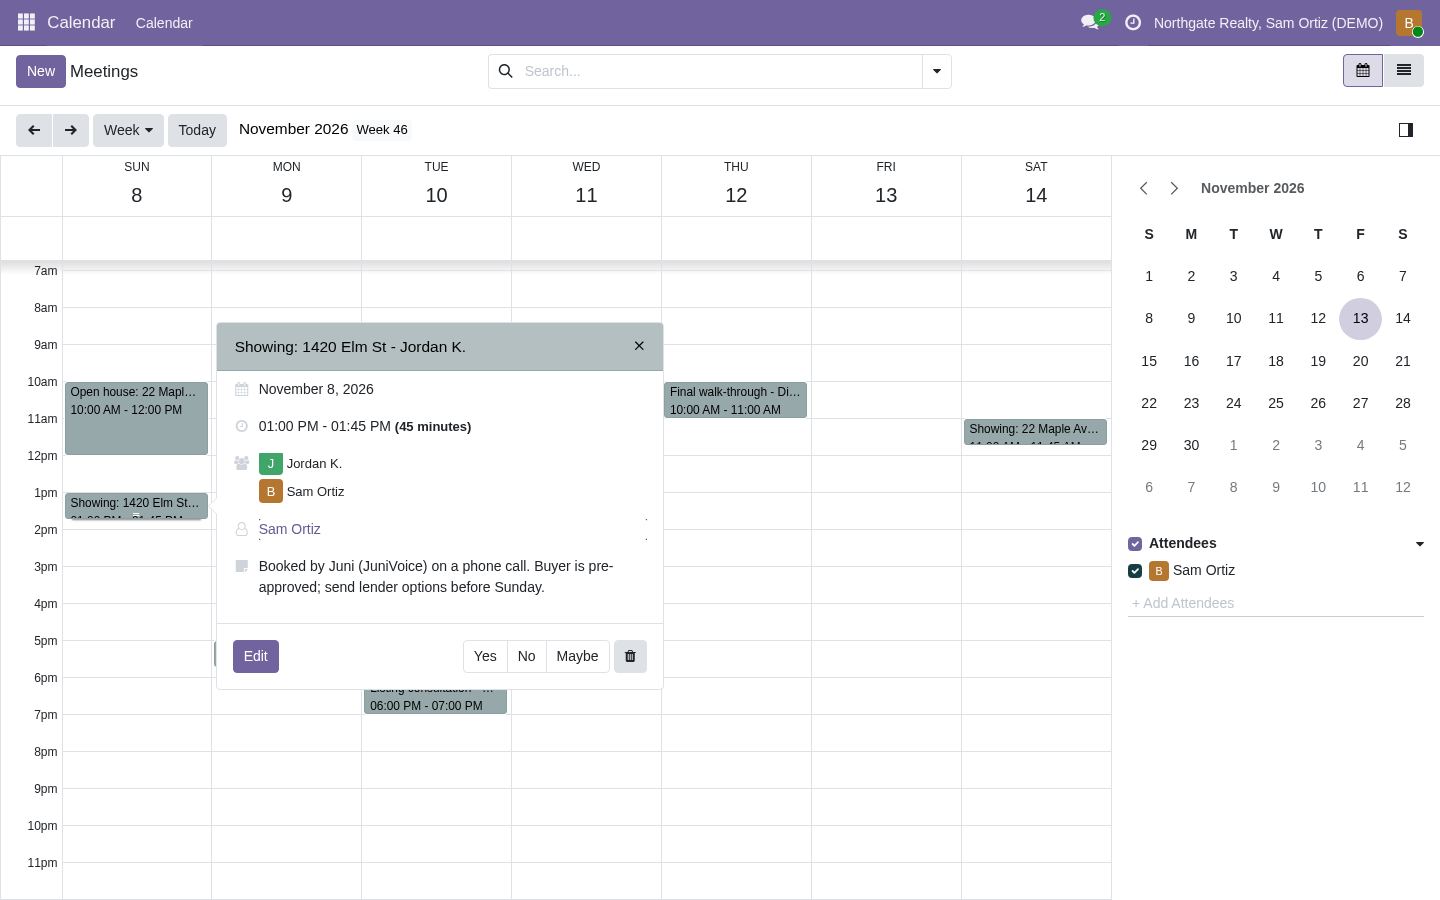Image resolution: width=1440 pixels, height=900 pixels.
Task: Toggle the side panel icon
Action: coord(1405,130)
